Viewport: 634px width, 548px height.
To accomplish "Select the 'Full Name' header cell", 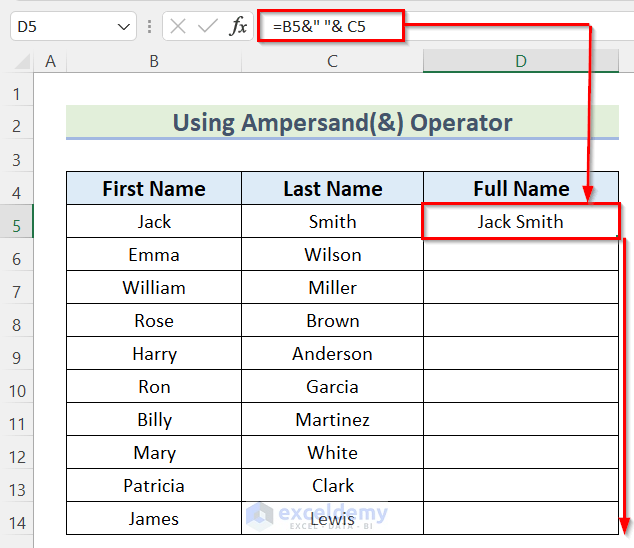I will click(521, 188).
